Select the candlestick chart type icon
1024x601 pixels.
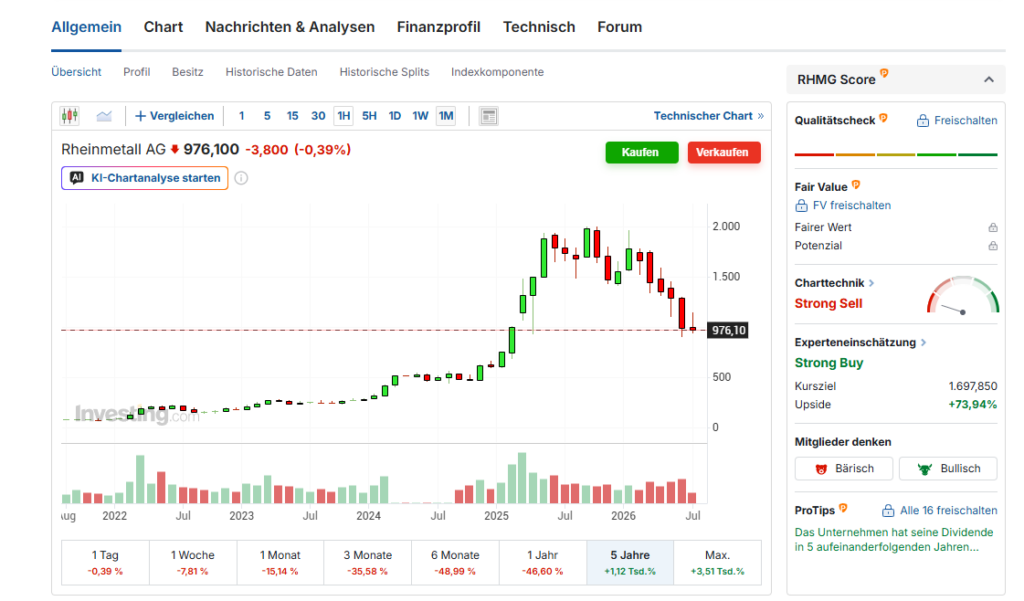[69, 116]
